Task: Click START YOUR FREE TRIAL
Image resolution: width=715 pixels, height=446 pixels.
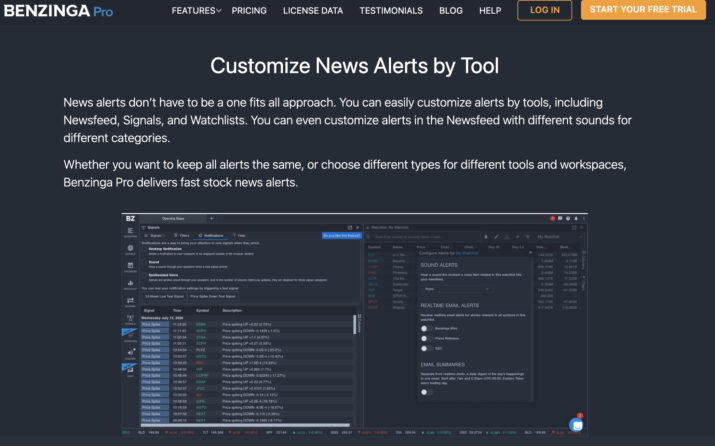Action: click(643, 9)
